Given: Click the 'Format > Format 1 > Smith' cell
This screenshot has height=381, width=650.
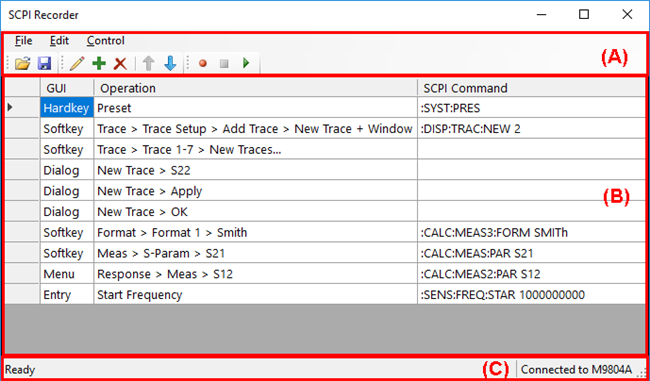Looking at the screenshot, I should pos(255,232).
